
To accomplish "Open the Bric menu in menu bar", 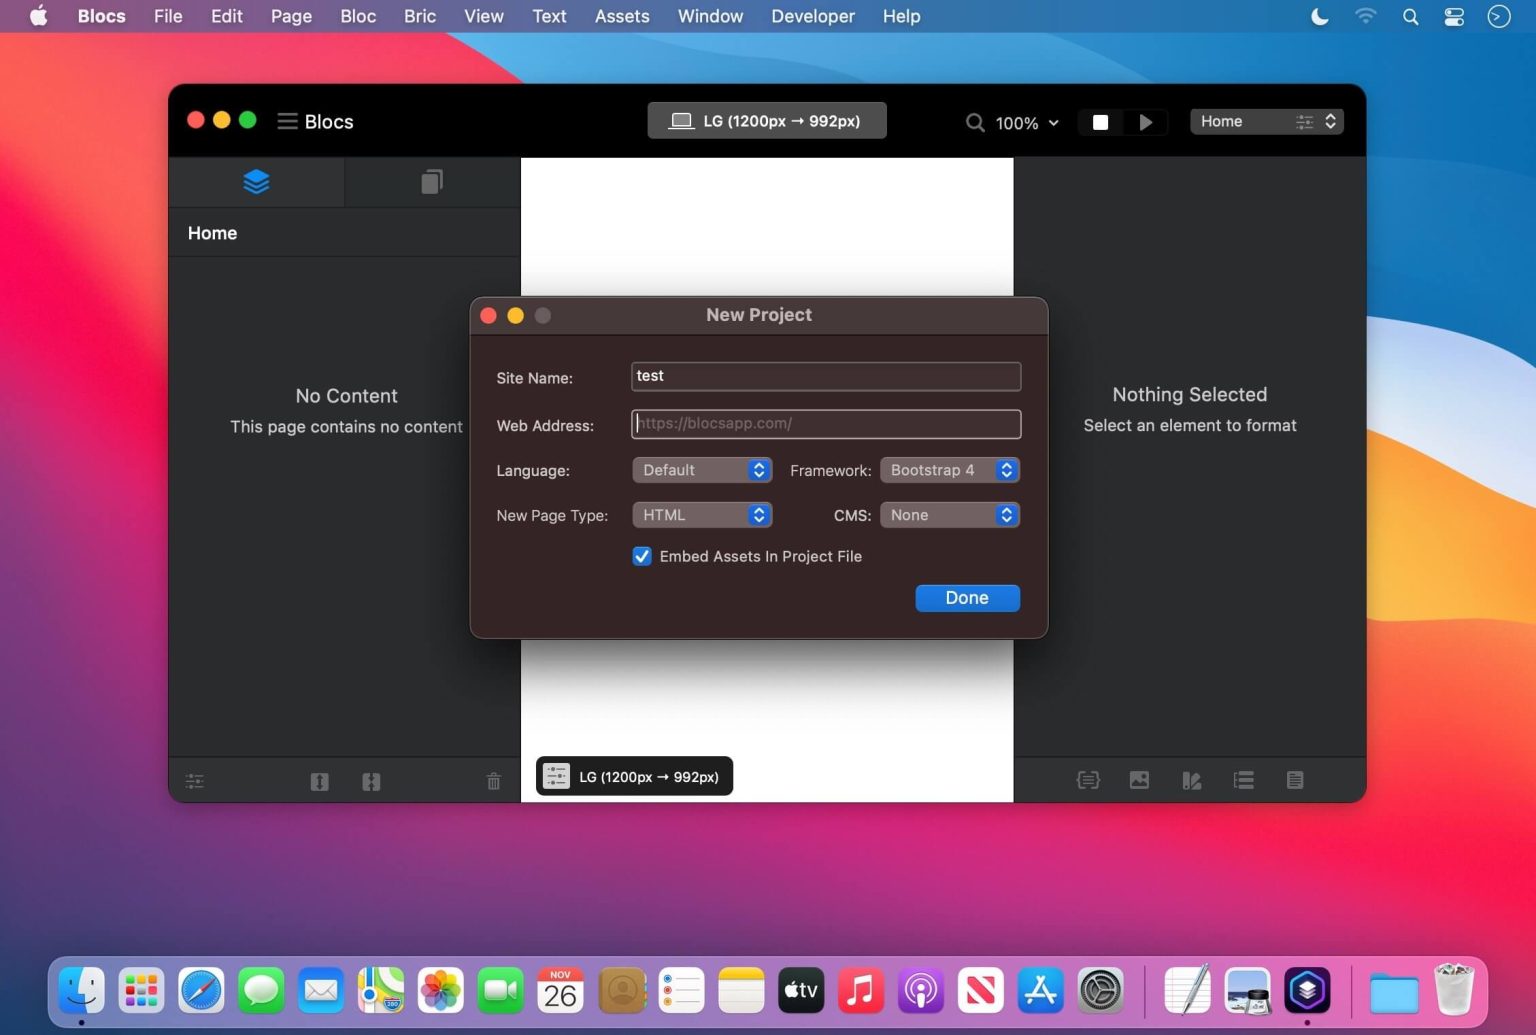I will click(419, 16).
